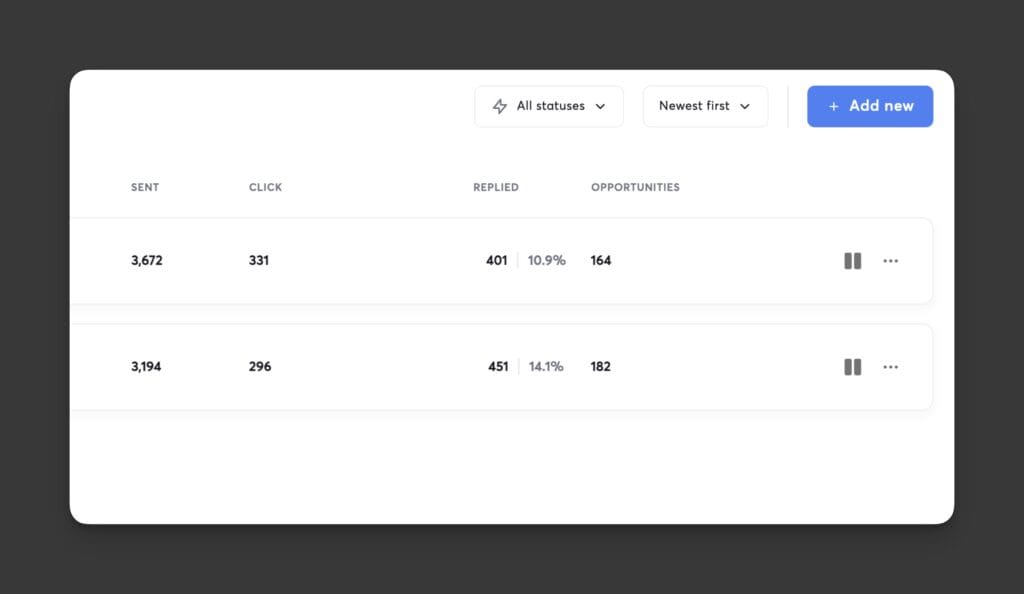Open the three-dot menu on the first campaign
The image size is (1024, 594).
click(x=891, y=261)
